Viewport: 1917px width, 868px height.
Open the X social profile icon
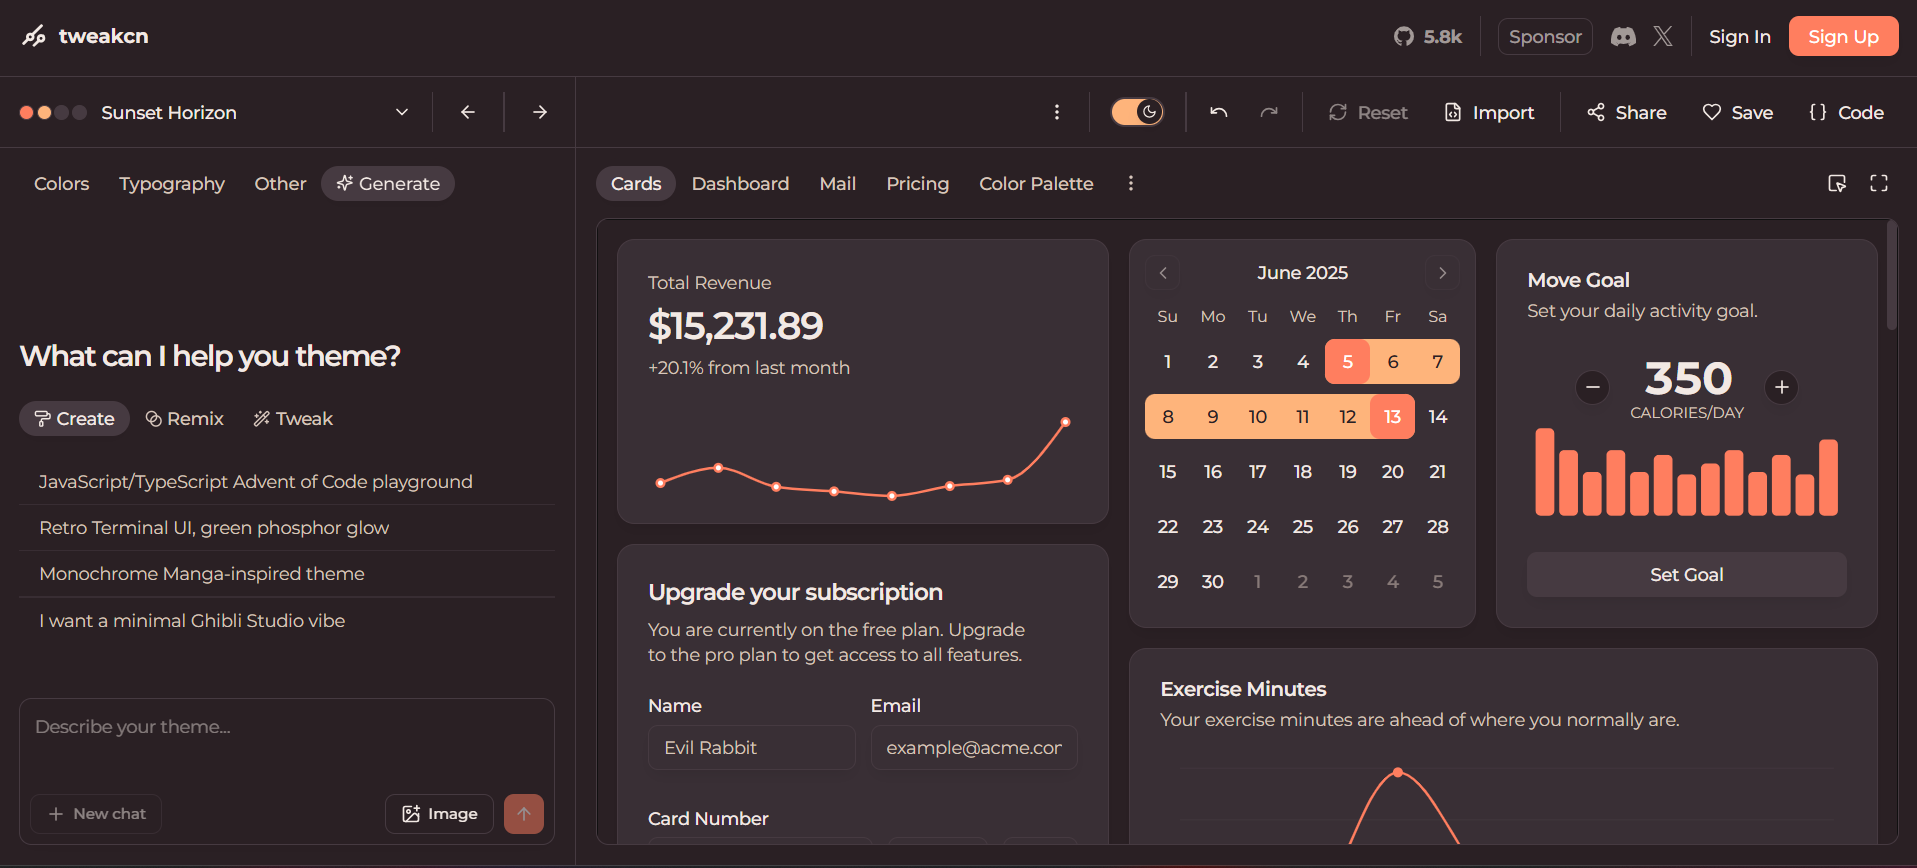pos(1663,37)
